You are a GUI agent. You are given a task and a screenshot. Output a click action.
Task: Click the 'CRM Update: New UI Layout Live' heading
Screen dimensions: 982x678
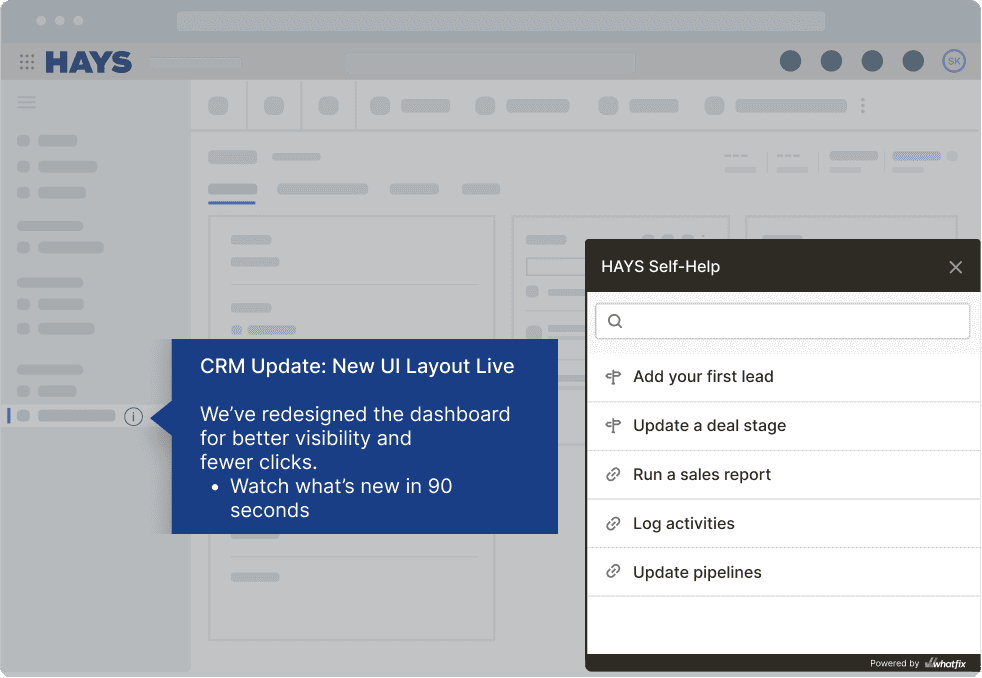click(357, 366)
